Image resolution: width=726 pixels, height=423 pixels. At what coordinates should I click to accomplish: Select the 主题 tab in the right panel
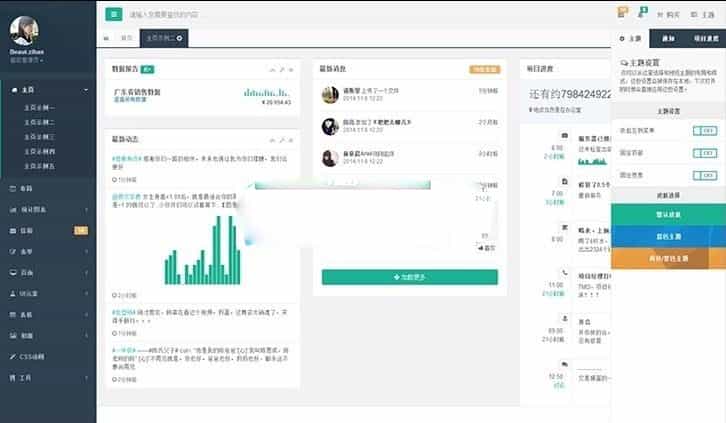pyautogui.click(x=631, y=39)
